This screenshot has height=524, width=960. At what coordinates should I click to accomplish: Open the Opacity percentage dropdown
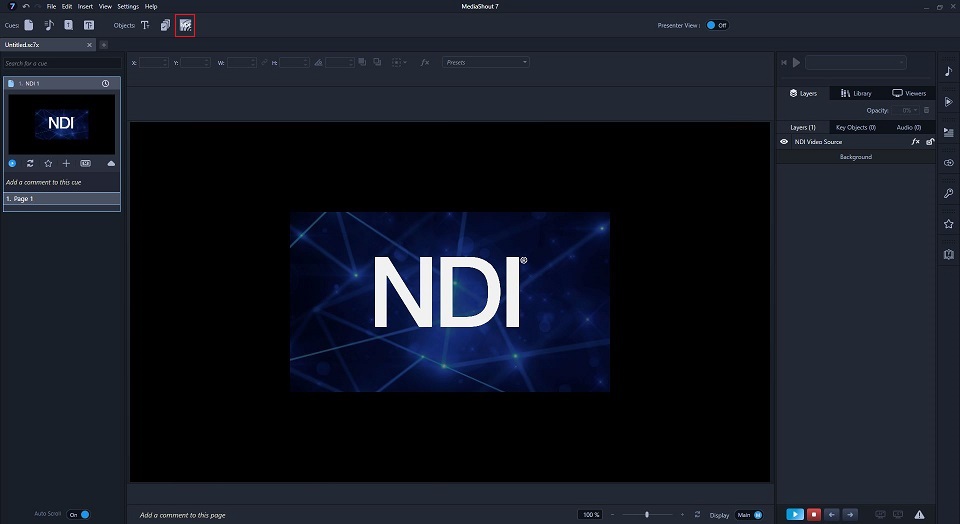click(906, 110)
